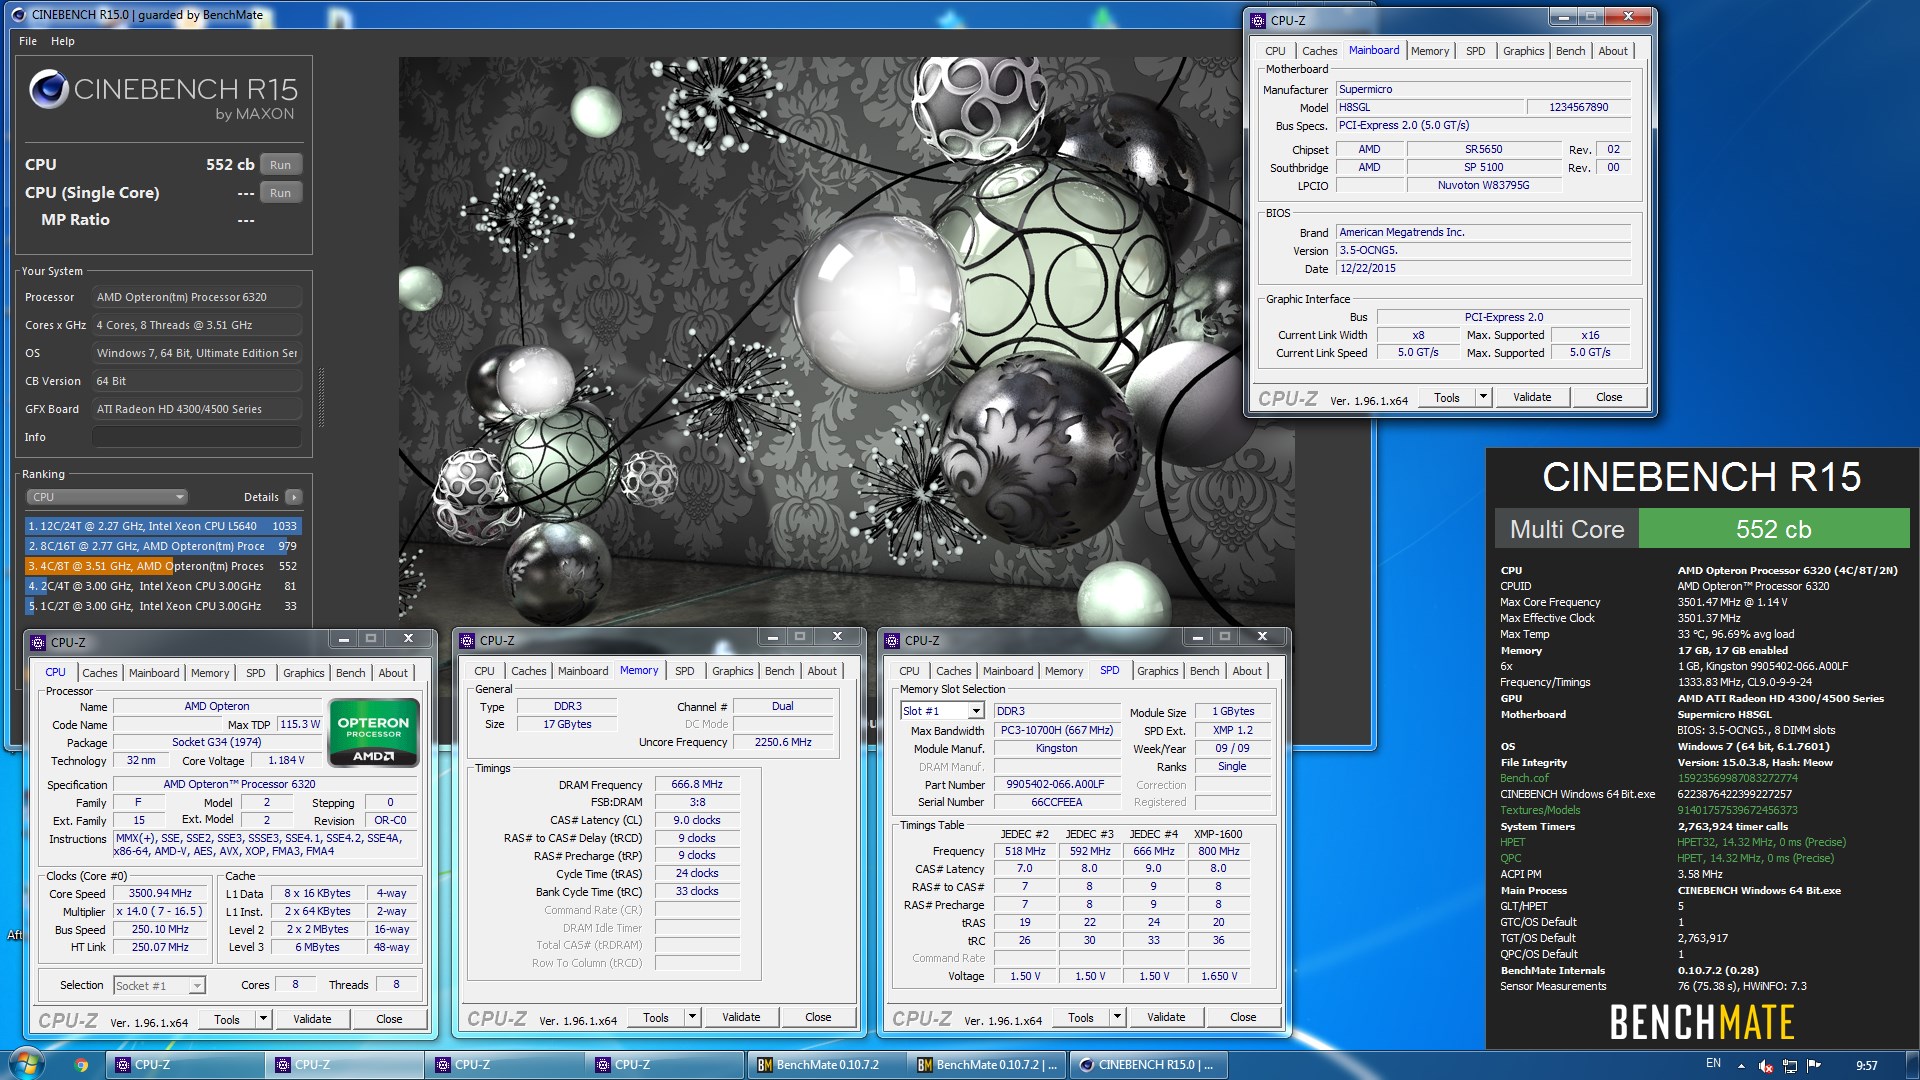The image size is (1920, 1080).
Task: Click Tools button in CPU-Z CPU window
Action: (227, 1019)
